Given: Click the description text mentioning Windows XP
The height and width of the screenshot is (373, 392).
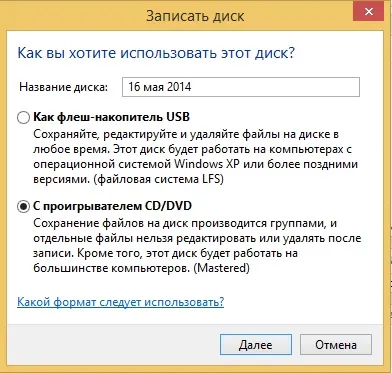Looking at the screenshot, I should coord(196,157).
